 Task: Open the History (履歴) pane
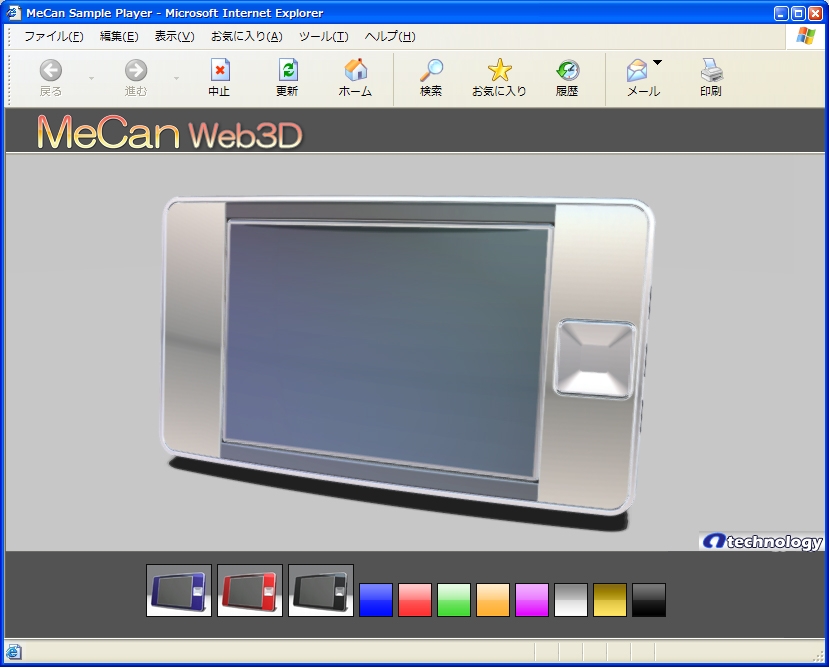[567, 78]
